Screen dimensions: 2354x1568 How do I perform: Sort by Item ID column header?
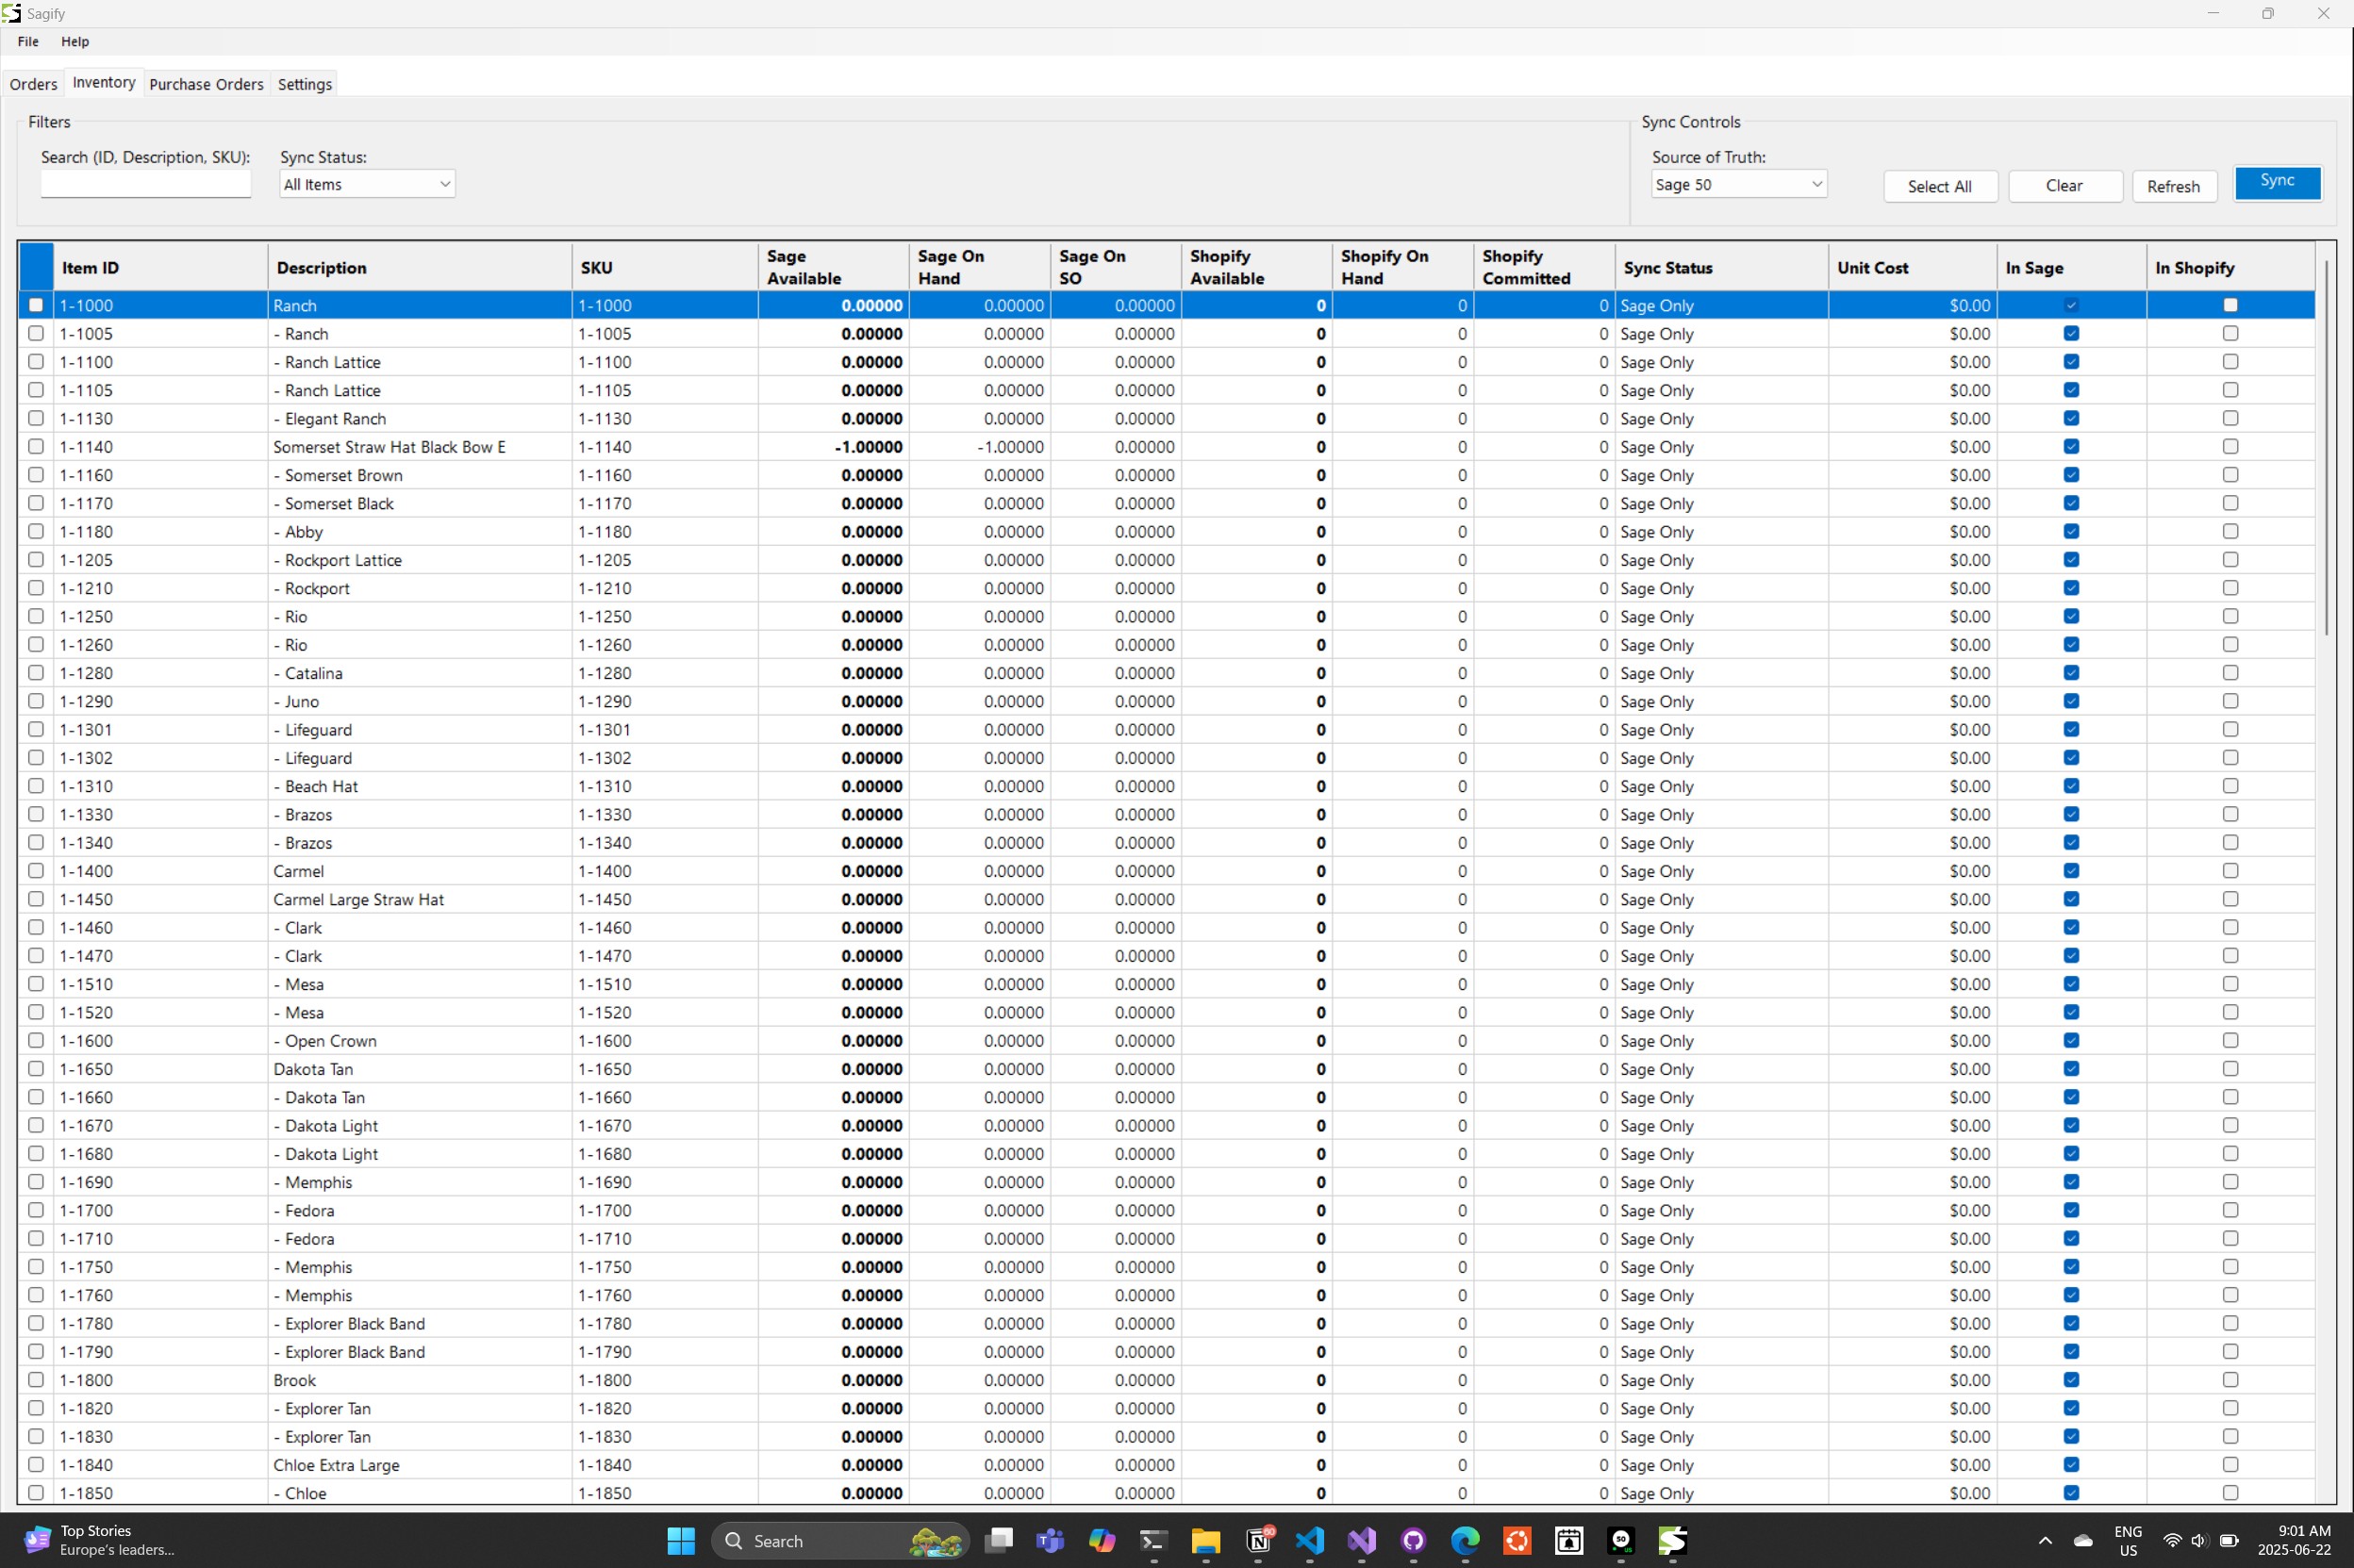[x=160, y=267]
